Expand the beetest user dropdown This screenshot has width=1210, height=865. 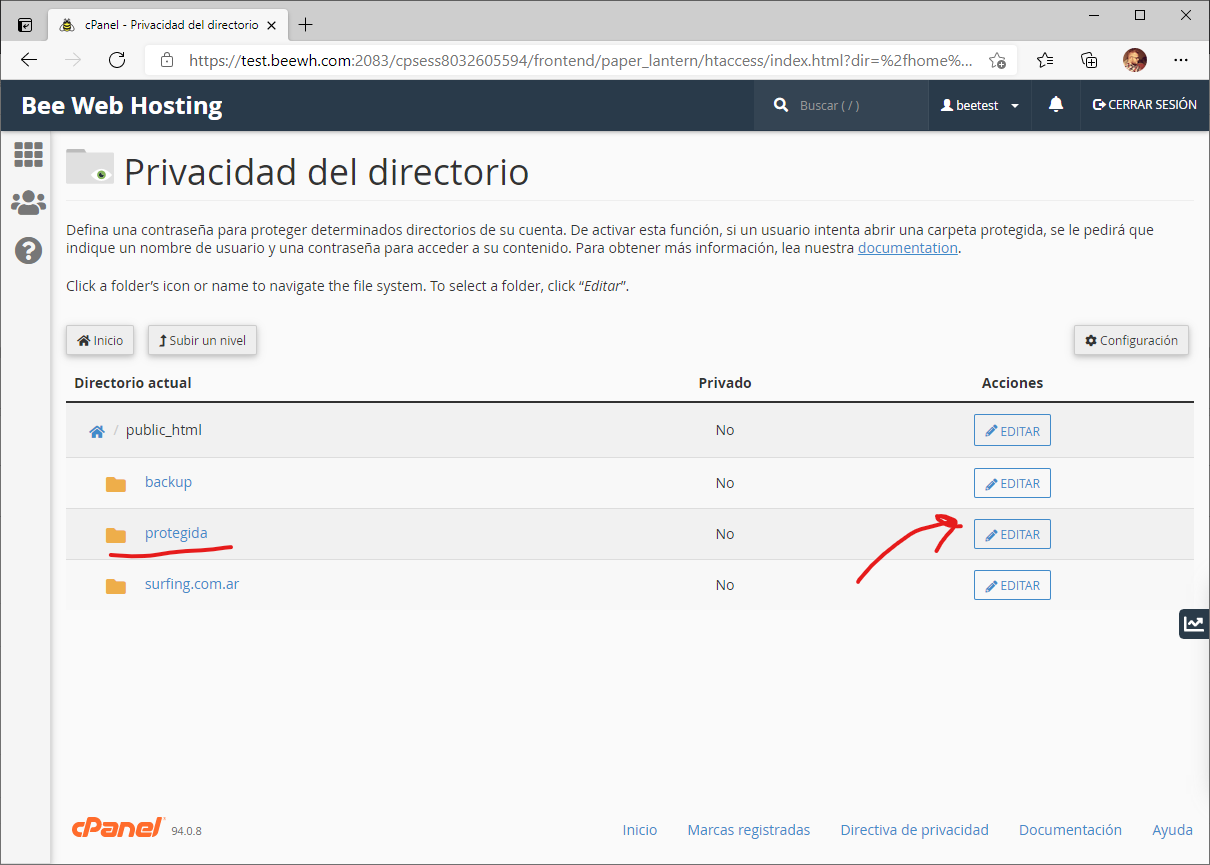tap(980, 105)
